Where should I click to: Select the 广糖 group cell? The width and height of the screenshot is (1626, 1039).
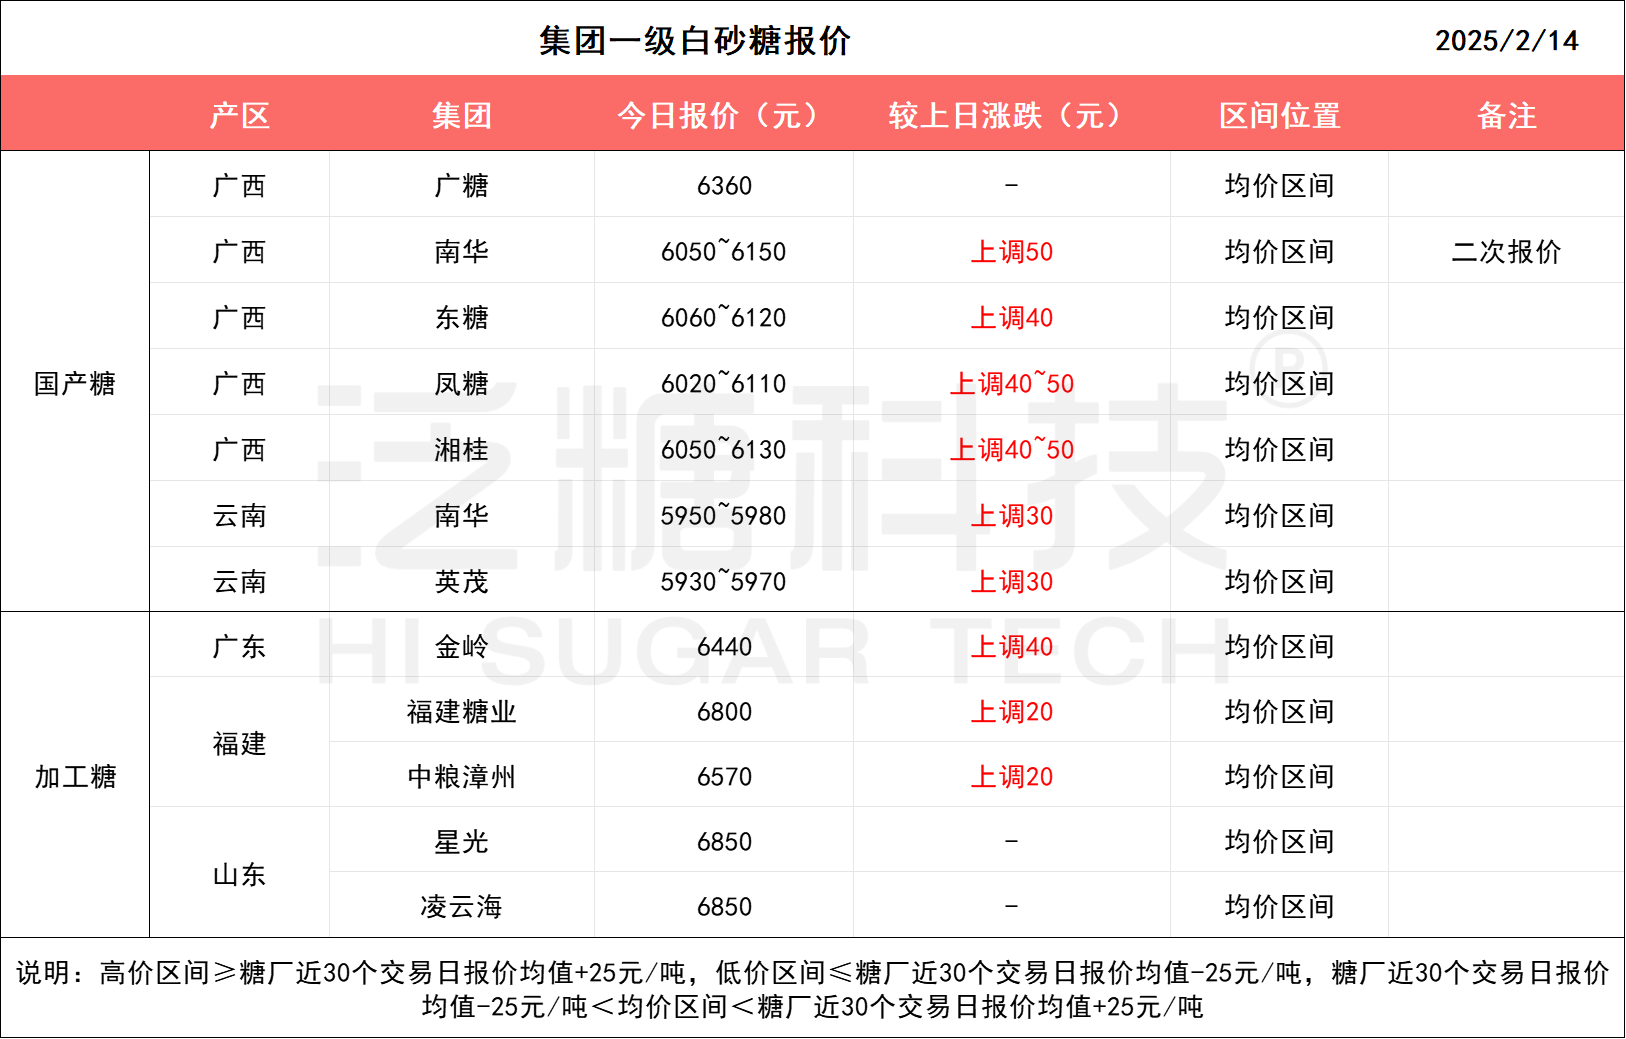[x=461, y=186]
